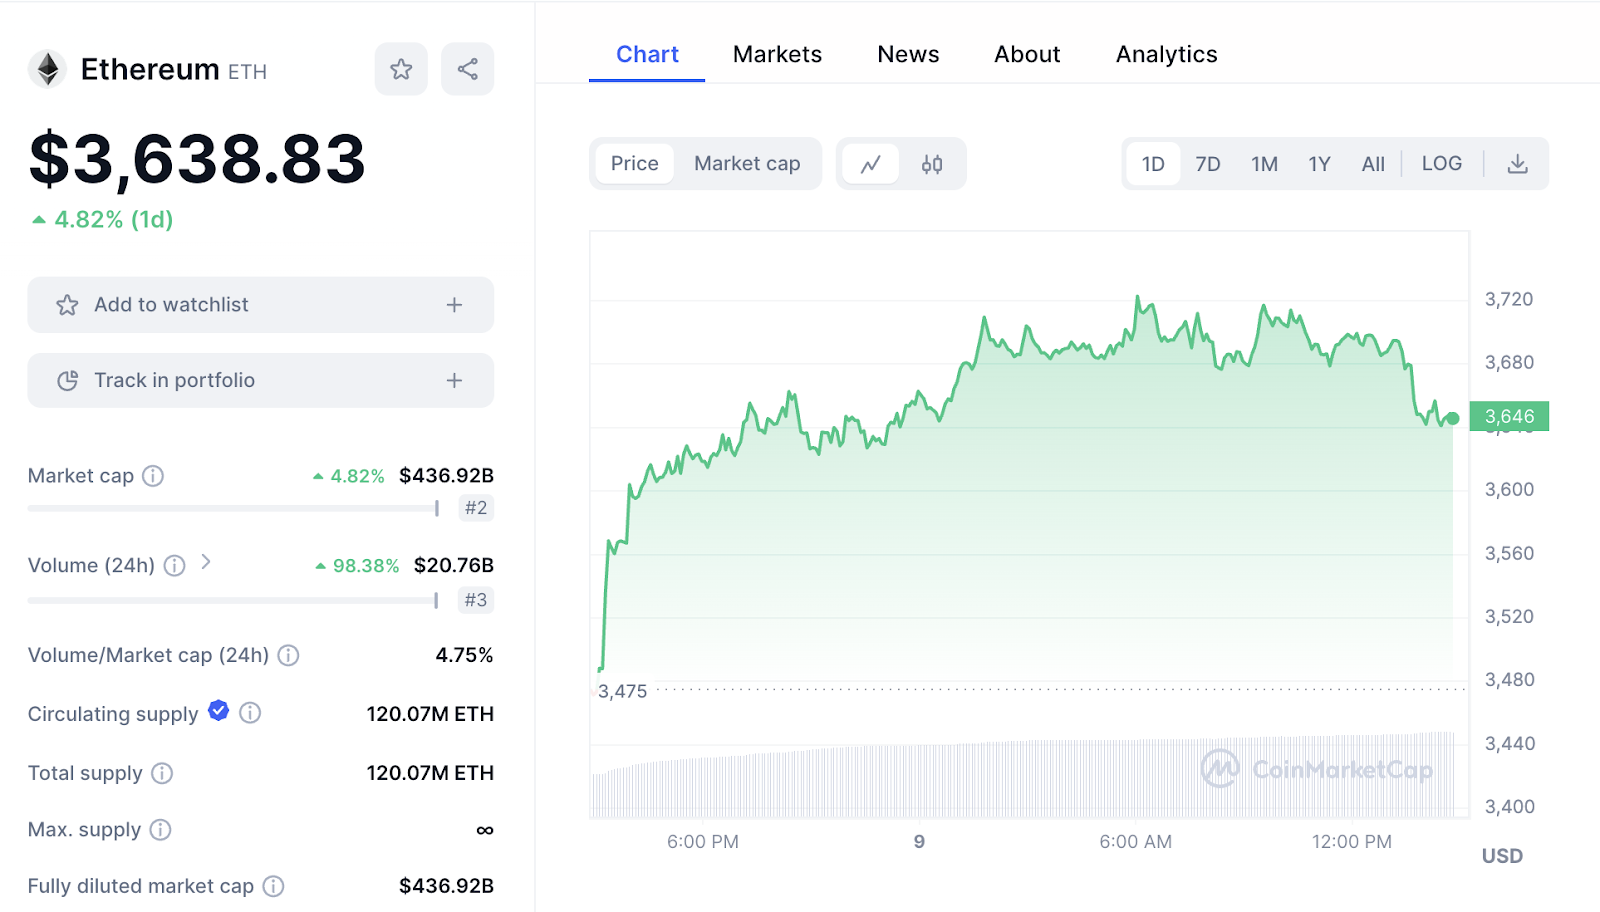This screenshot has width=1600, height=912.
Task: Open the Markets tab
Action: 777,55
